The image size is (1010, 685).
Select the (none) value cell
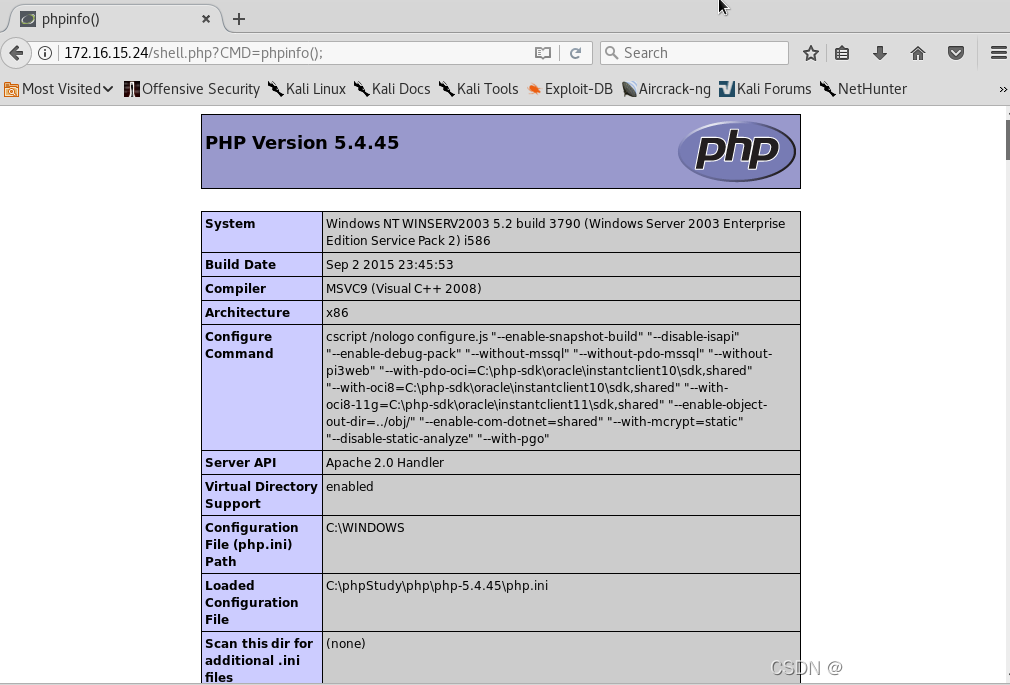561,659
